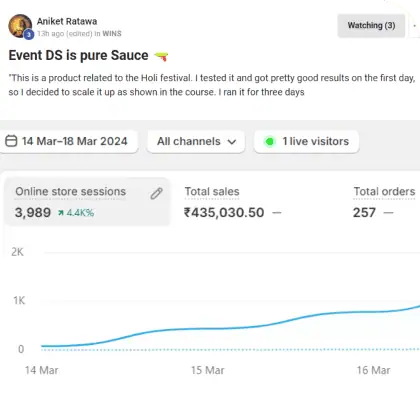This screenshot has height=420, width=420.
Task: Open Aniket Ratawa's profile avatar
Action: [x=20, y=26]
